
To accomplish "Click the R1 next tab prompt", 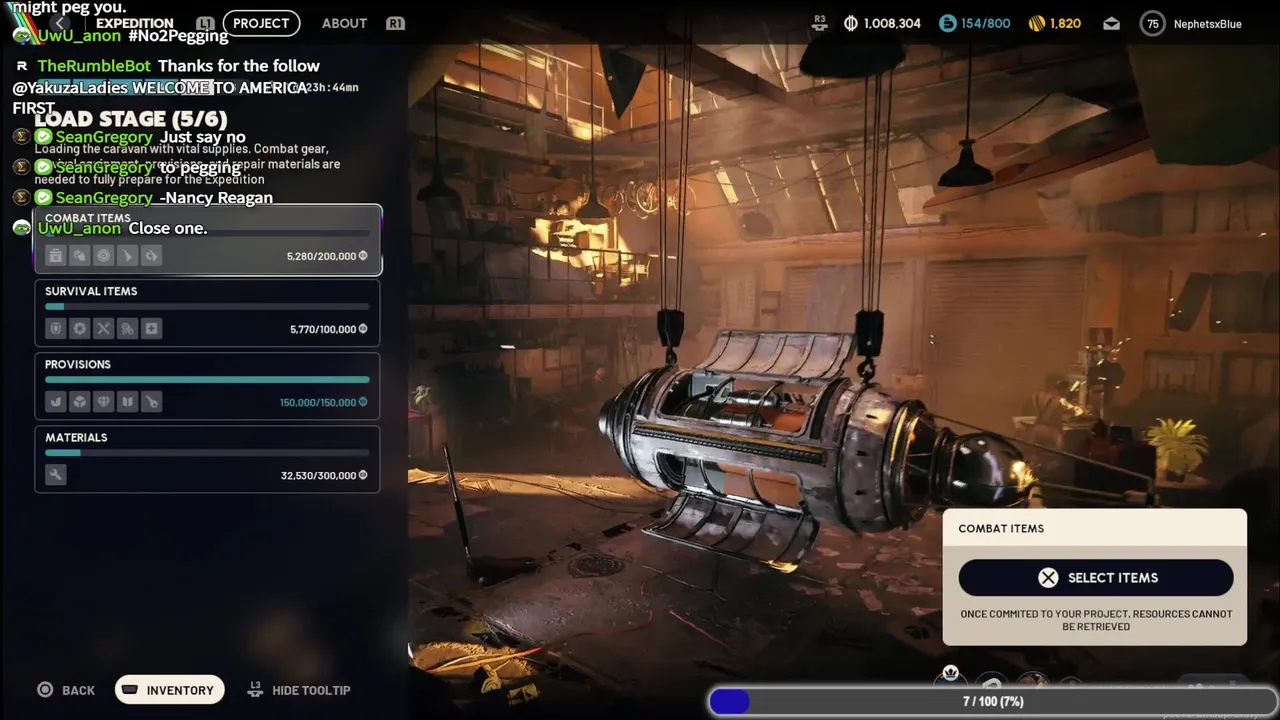I will pos(395,23).
